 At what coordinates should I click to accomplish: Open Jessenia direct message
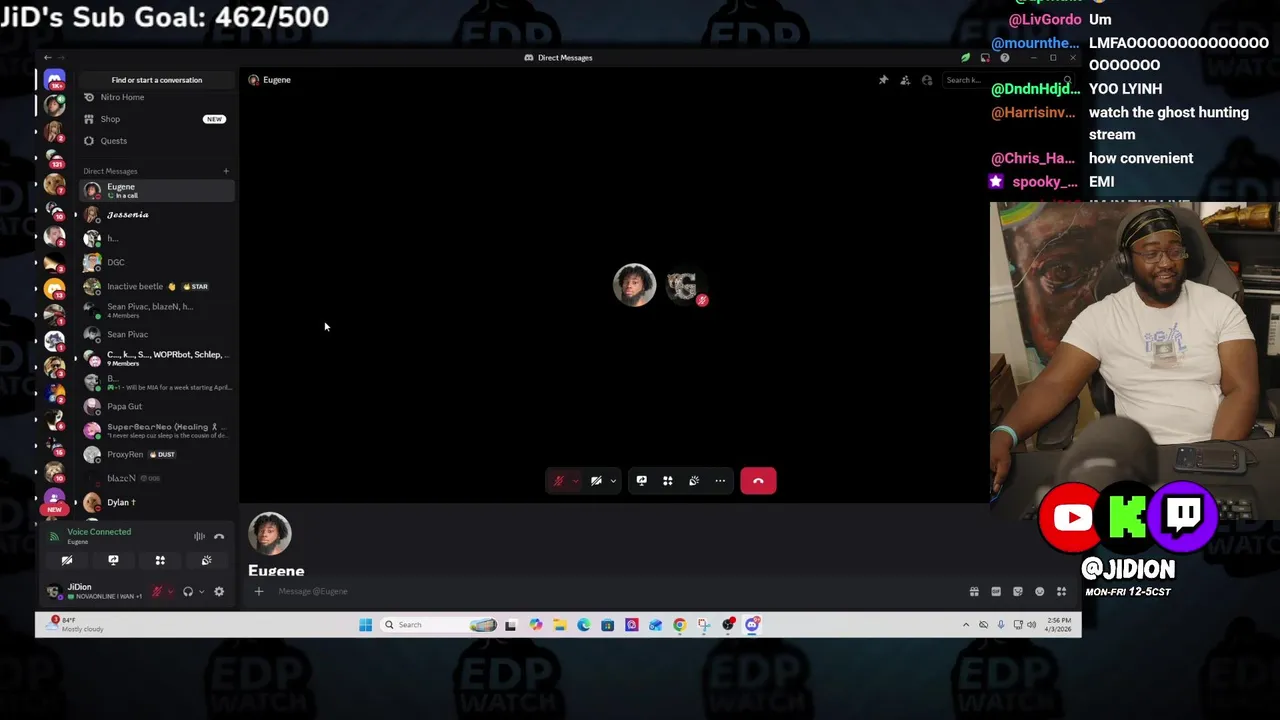(158, 215)
